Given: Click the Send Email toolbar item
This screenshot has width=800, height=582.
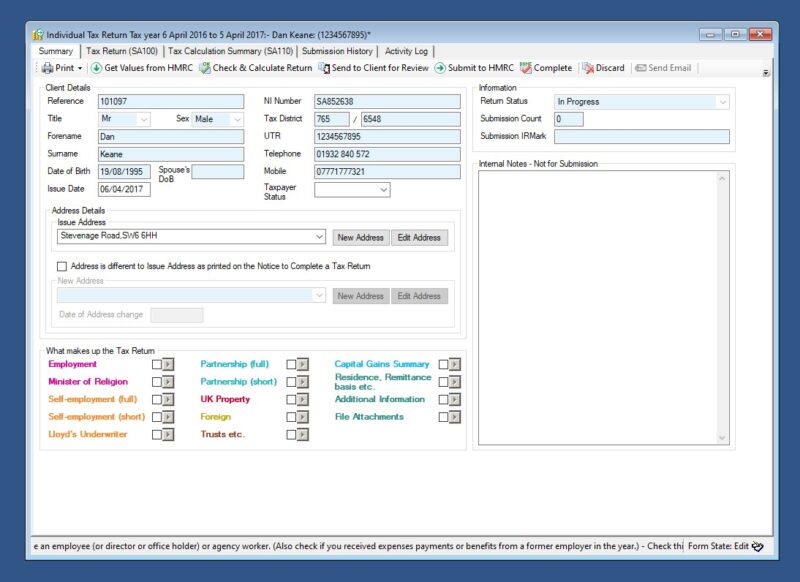Looking at the screenshot, I should click(663, 68).
